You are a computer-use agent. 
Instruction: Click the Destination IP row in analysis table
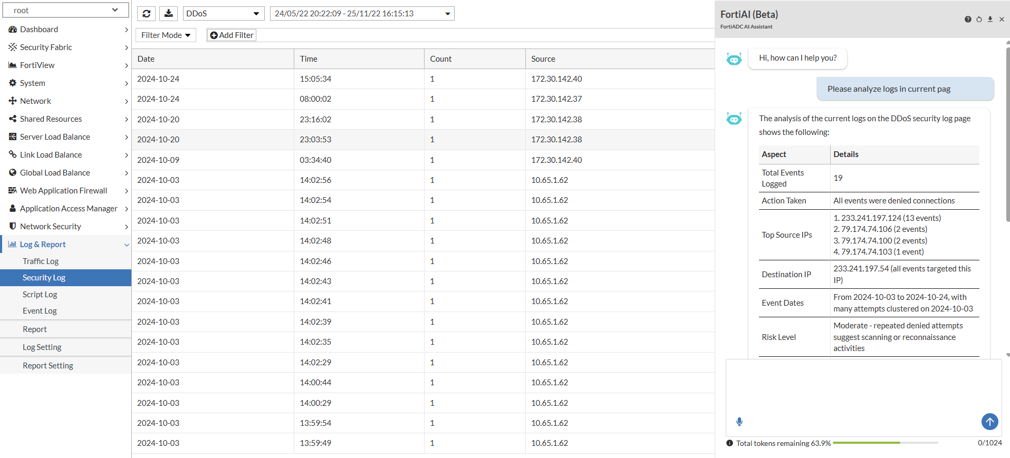pyautogui.click(x=868, y=274)
